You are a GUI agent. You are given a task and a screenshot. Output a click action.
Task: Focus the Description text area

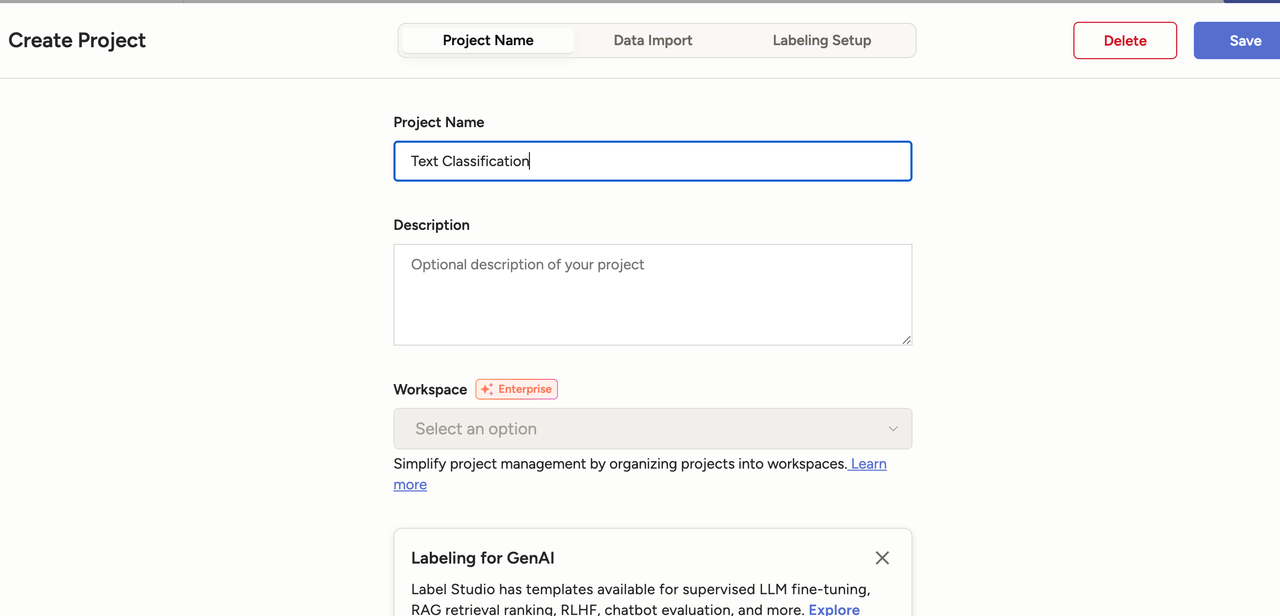653,295
